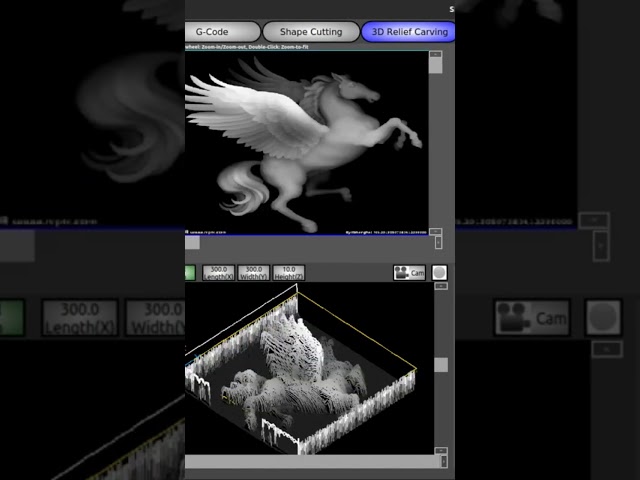Click the heightmap horizontal scroll-right arrow
Image resolution: width=640 pixels, height=480 pixels.
(x=438, y=242)
